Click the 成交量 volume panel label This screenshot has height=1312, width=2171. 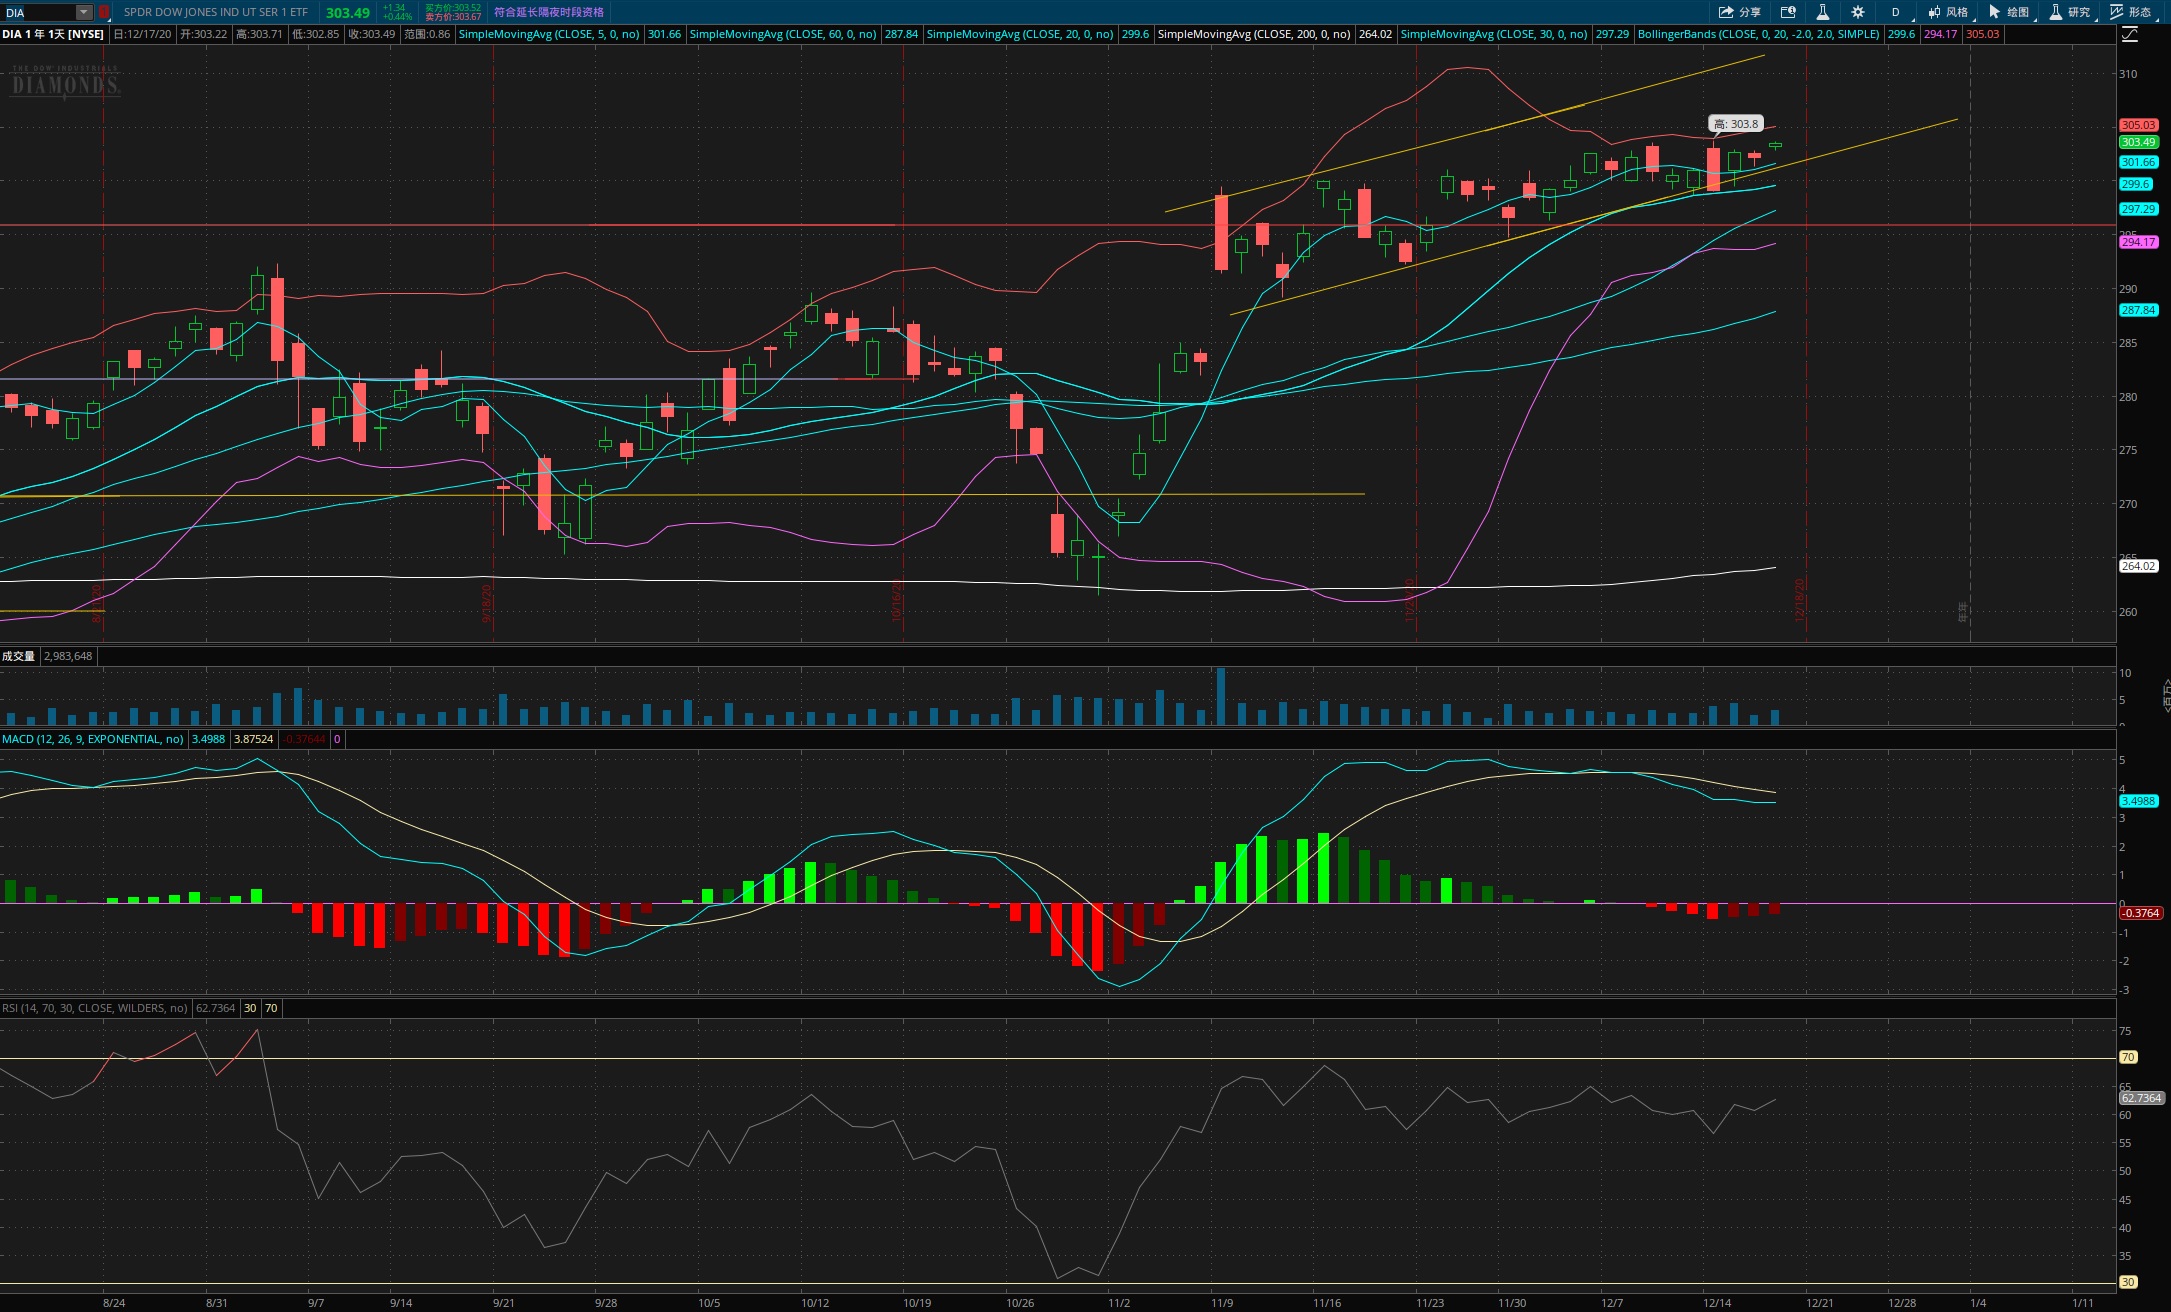[x=18, y=656]
